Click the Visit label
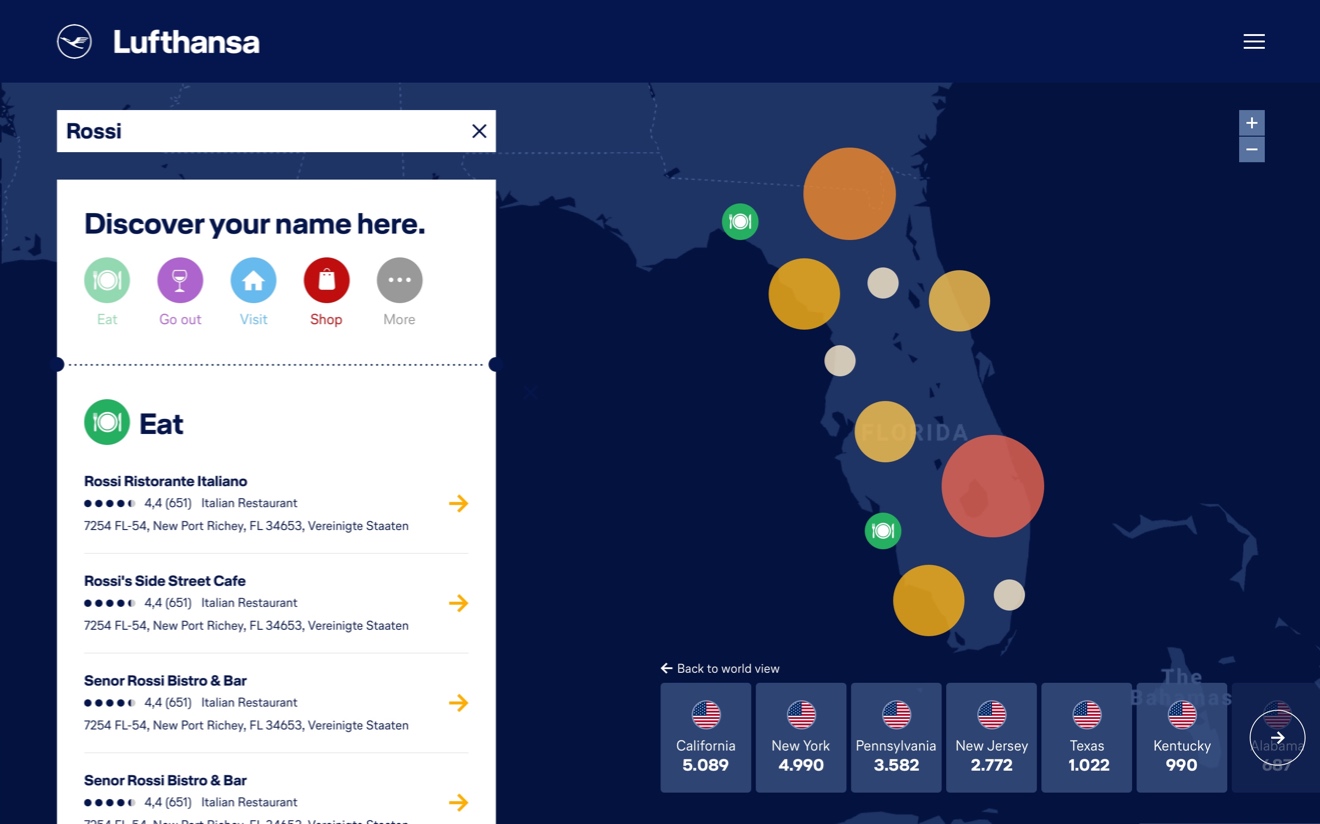Screen dimensions: 1320x824 253,319
